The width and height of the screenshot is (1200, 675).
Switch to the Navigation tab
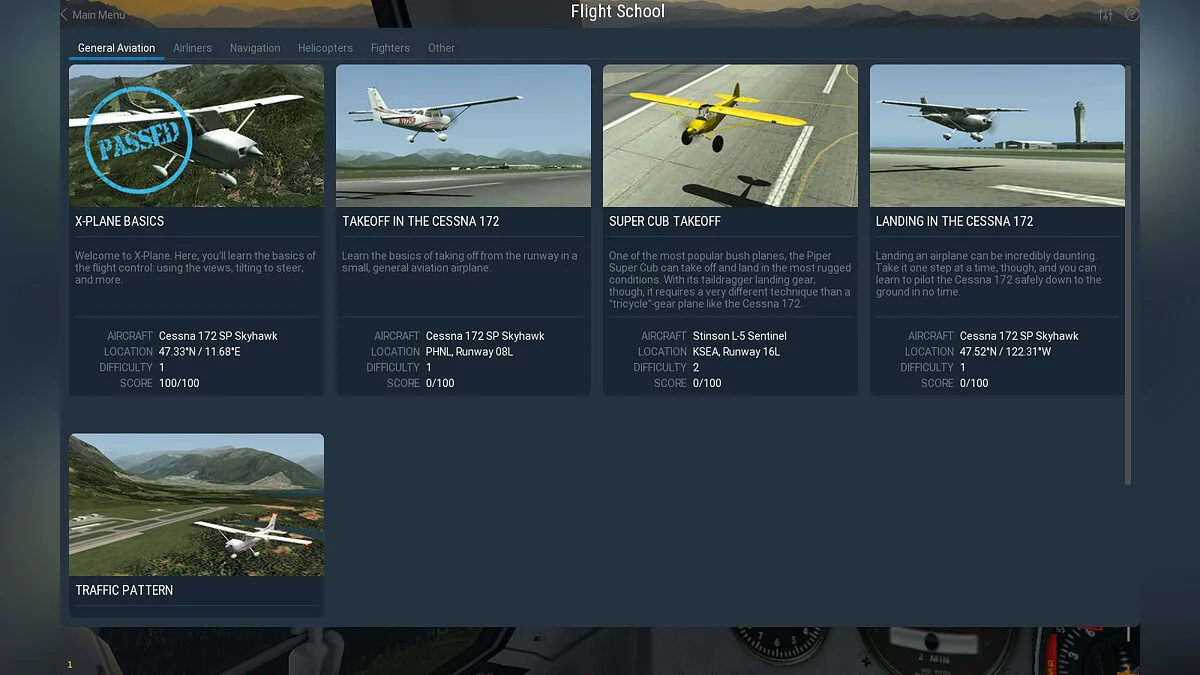pyautogui.click(x=255, y=48)
